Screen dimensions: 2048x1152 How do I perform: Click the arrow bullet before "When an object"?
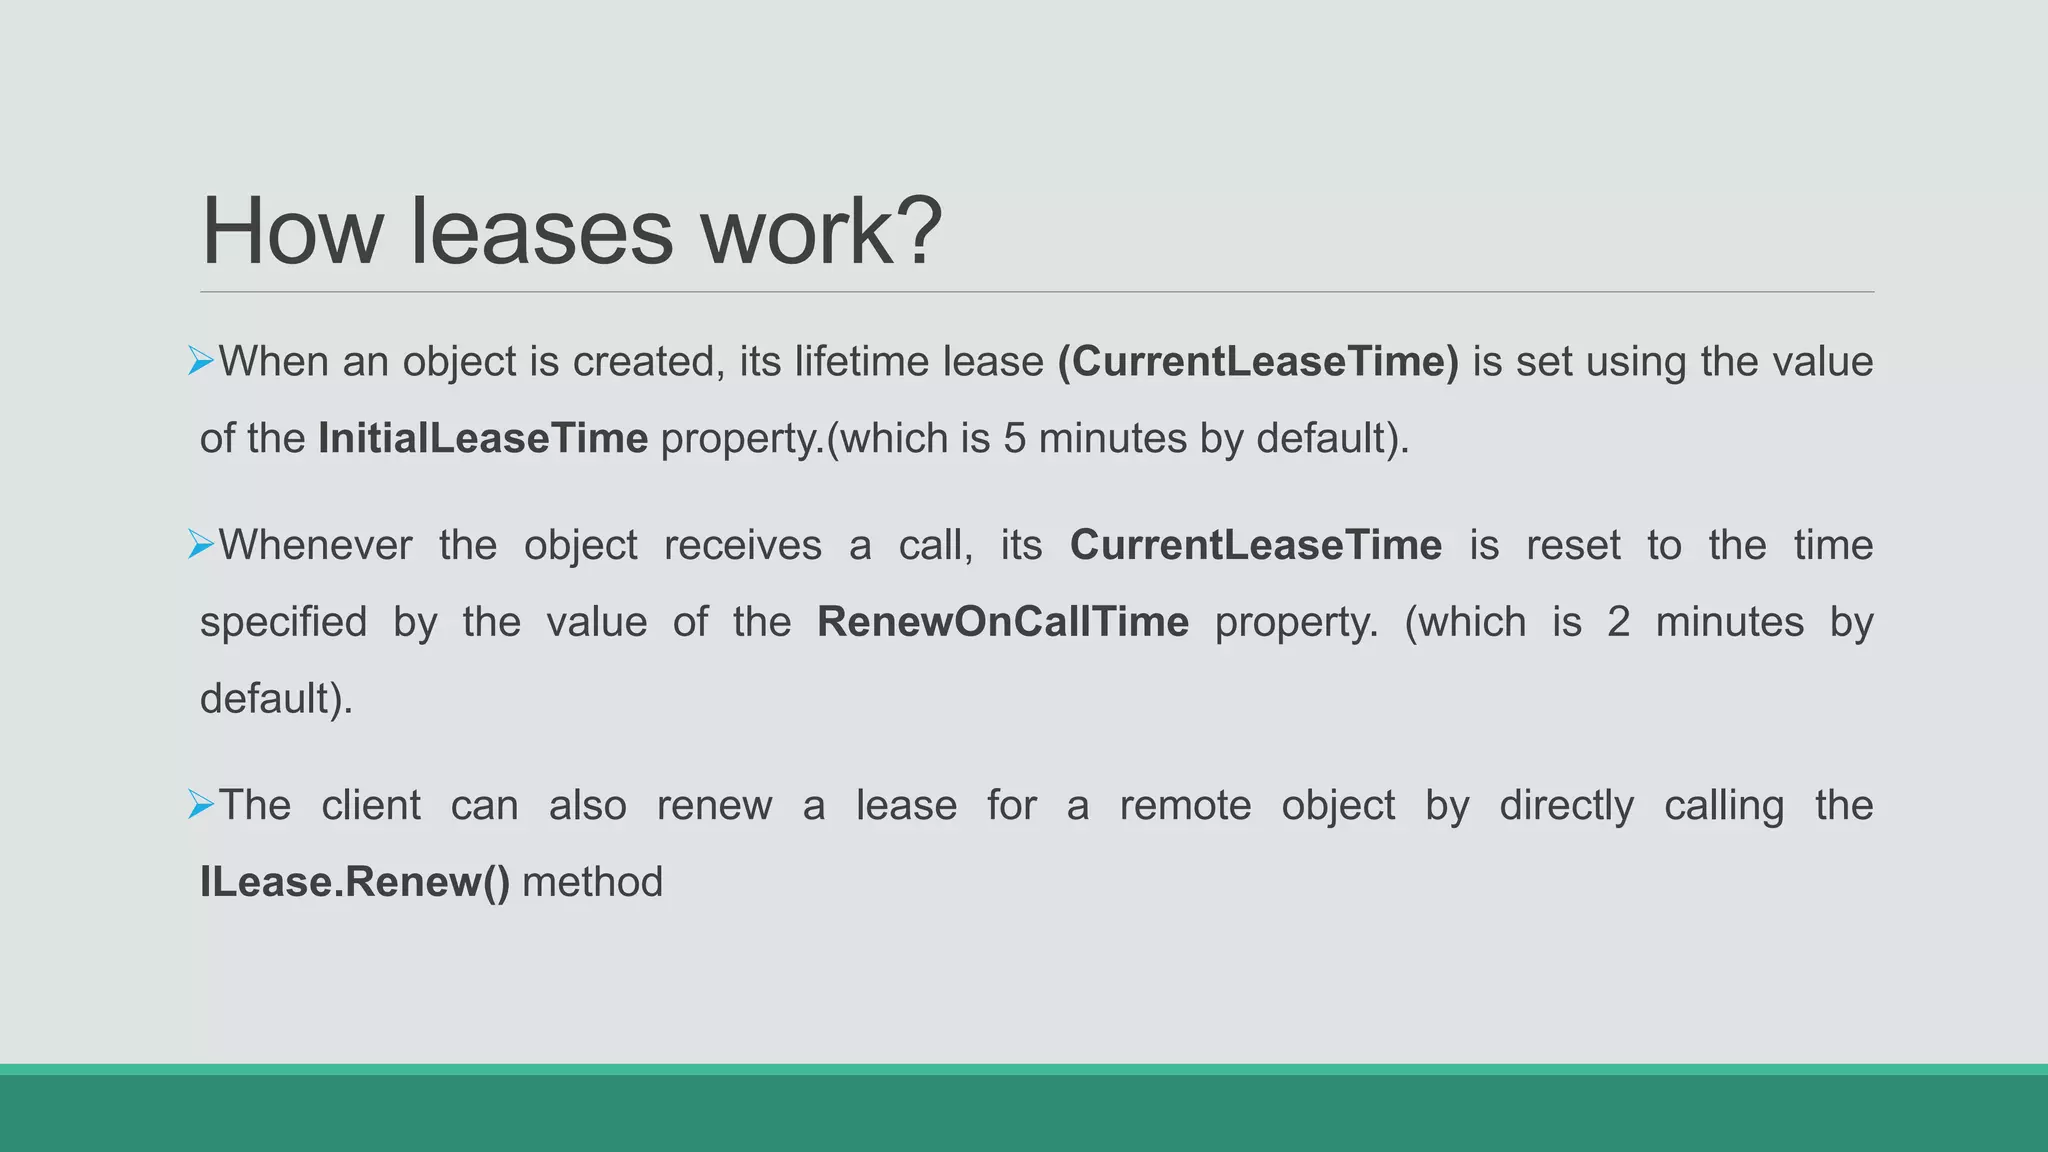200,361
